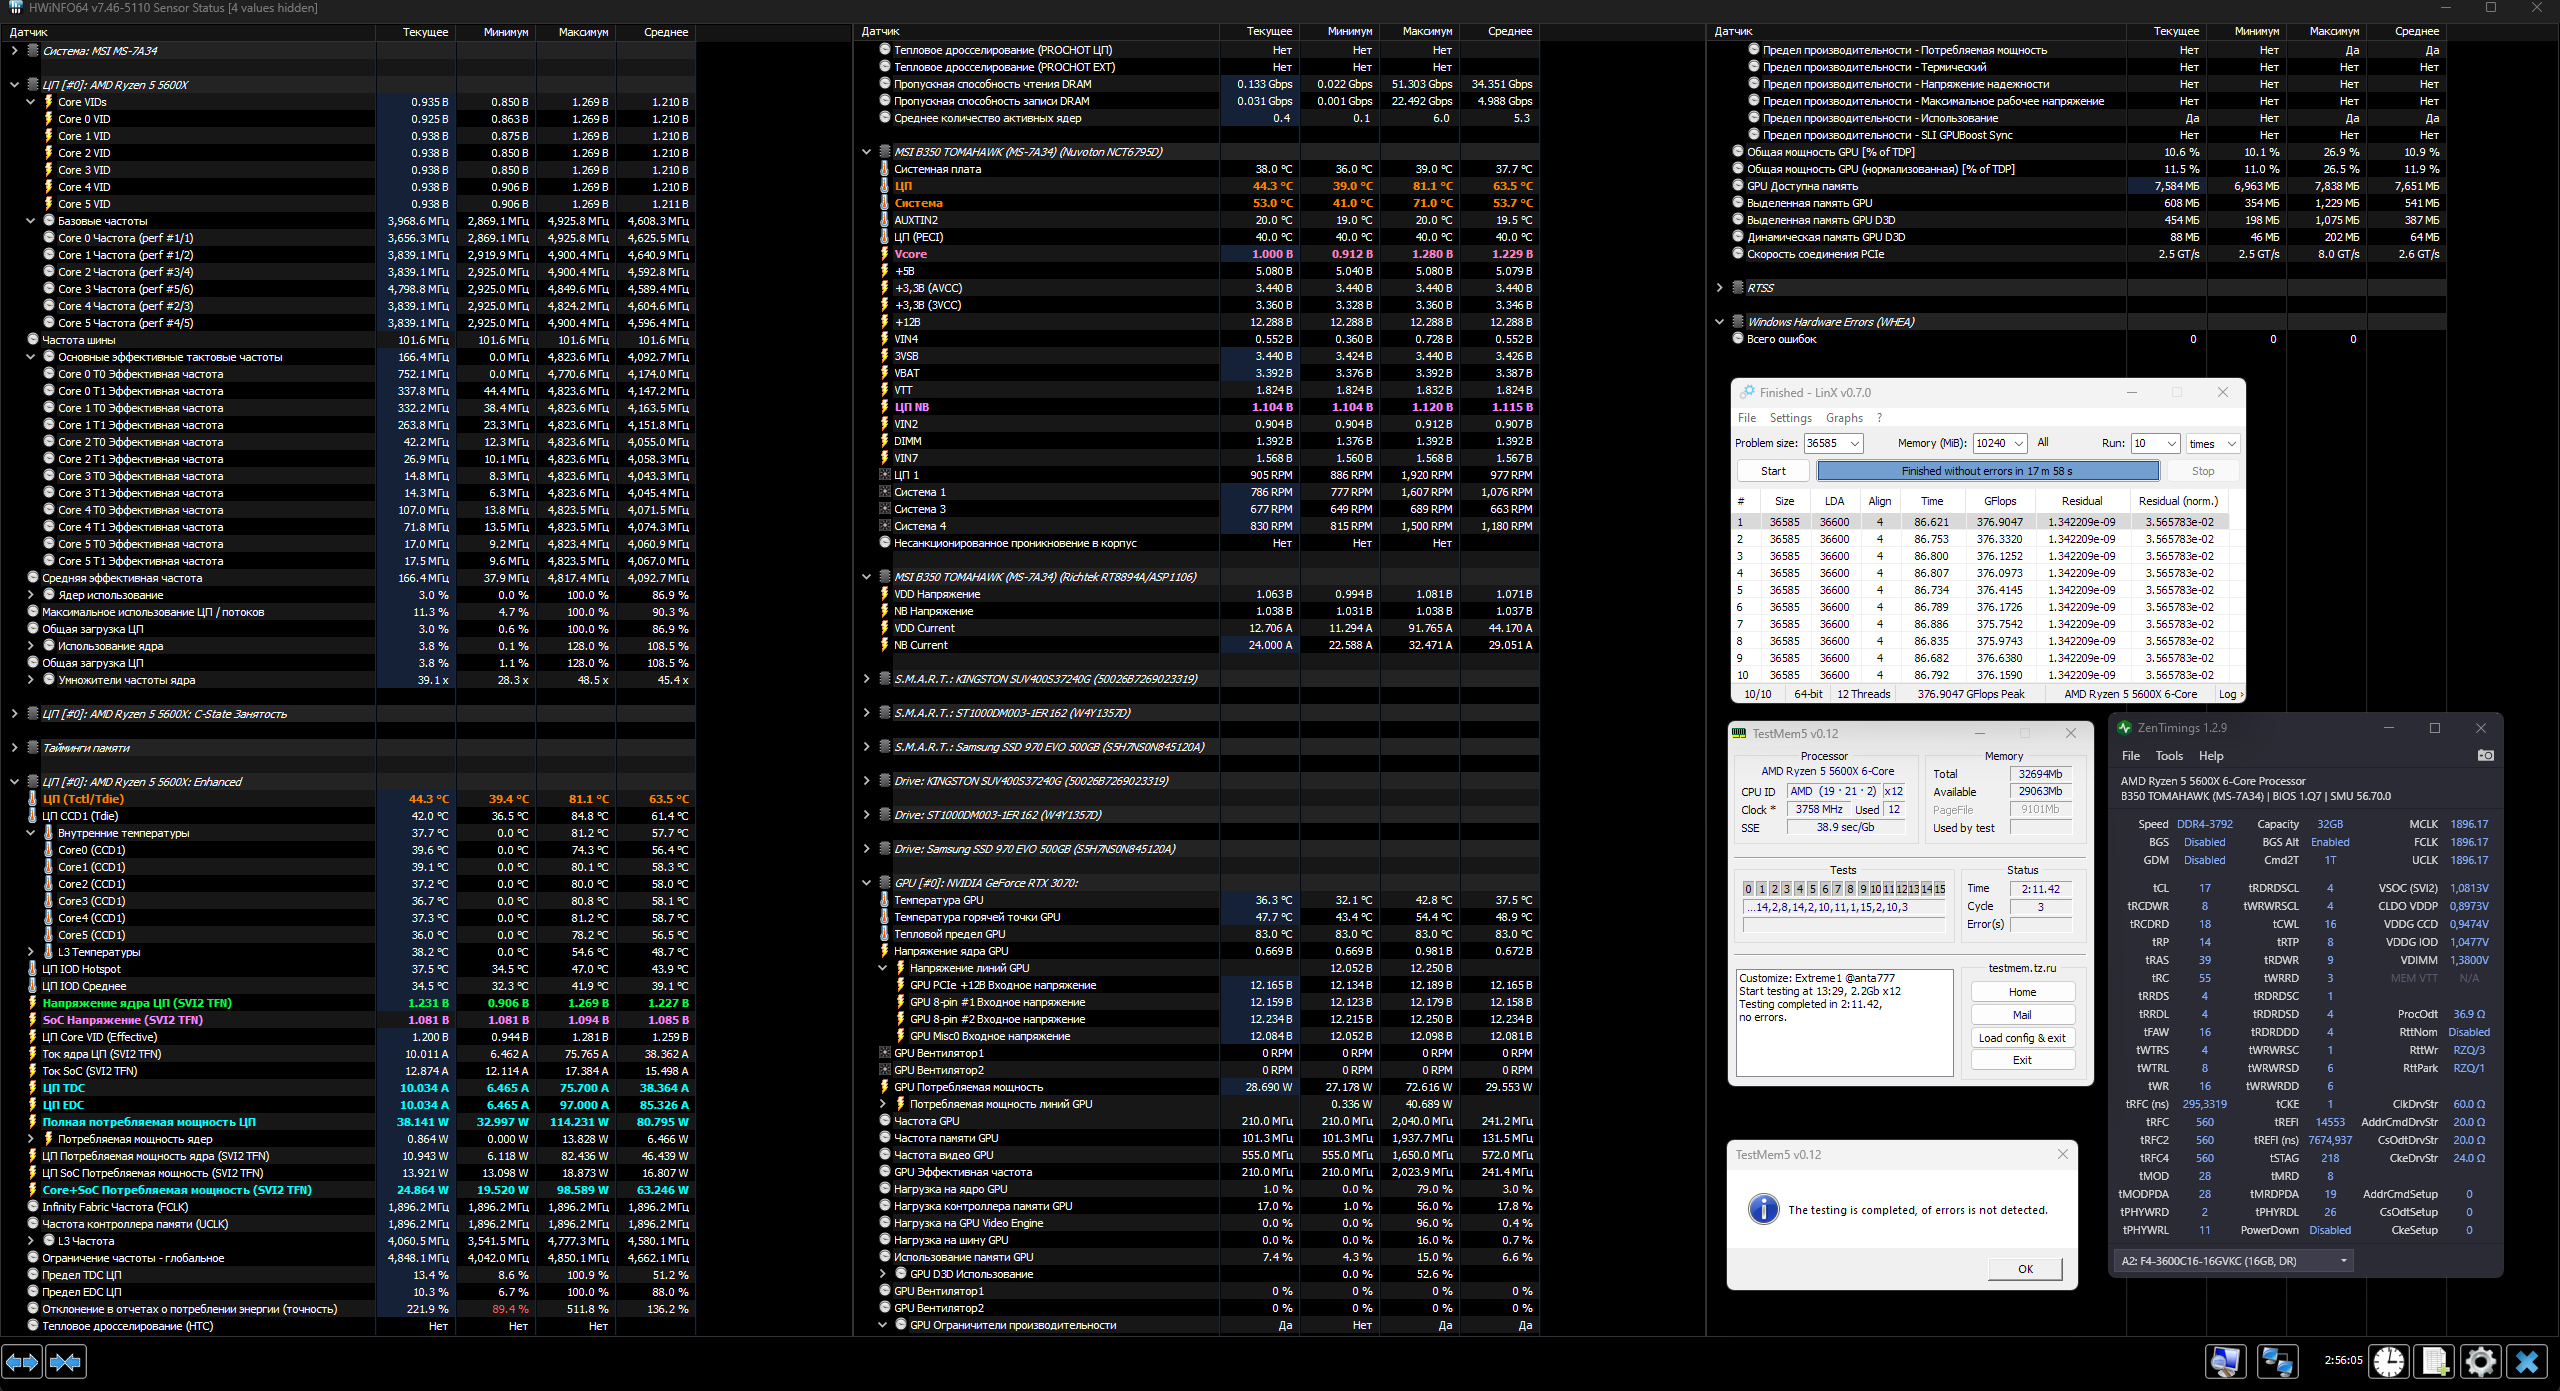
Task: Start logging via the document plus icon
Action: coord(2434,1362)
